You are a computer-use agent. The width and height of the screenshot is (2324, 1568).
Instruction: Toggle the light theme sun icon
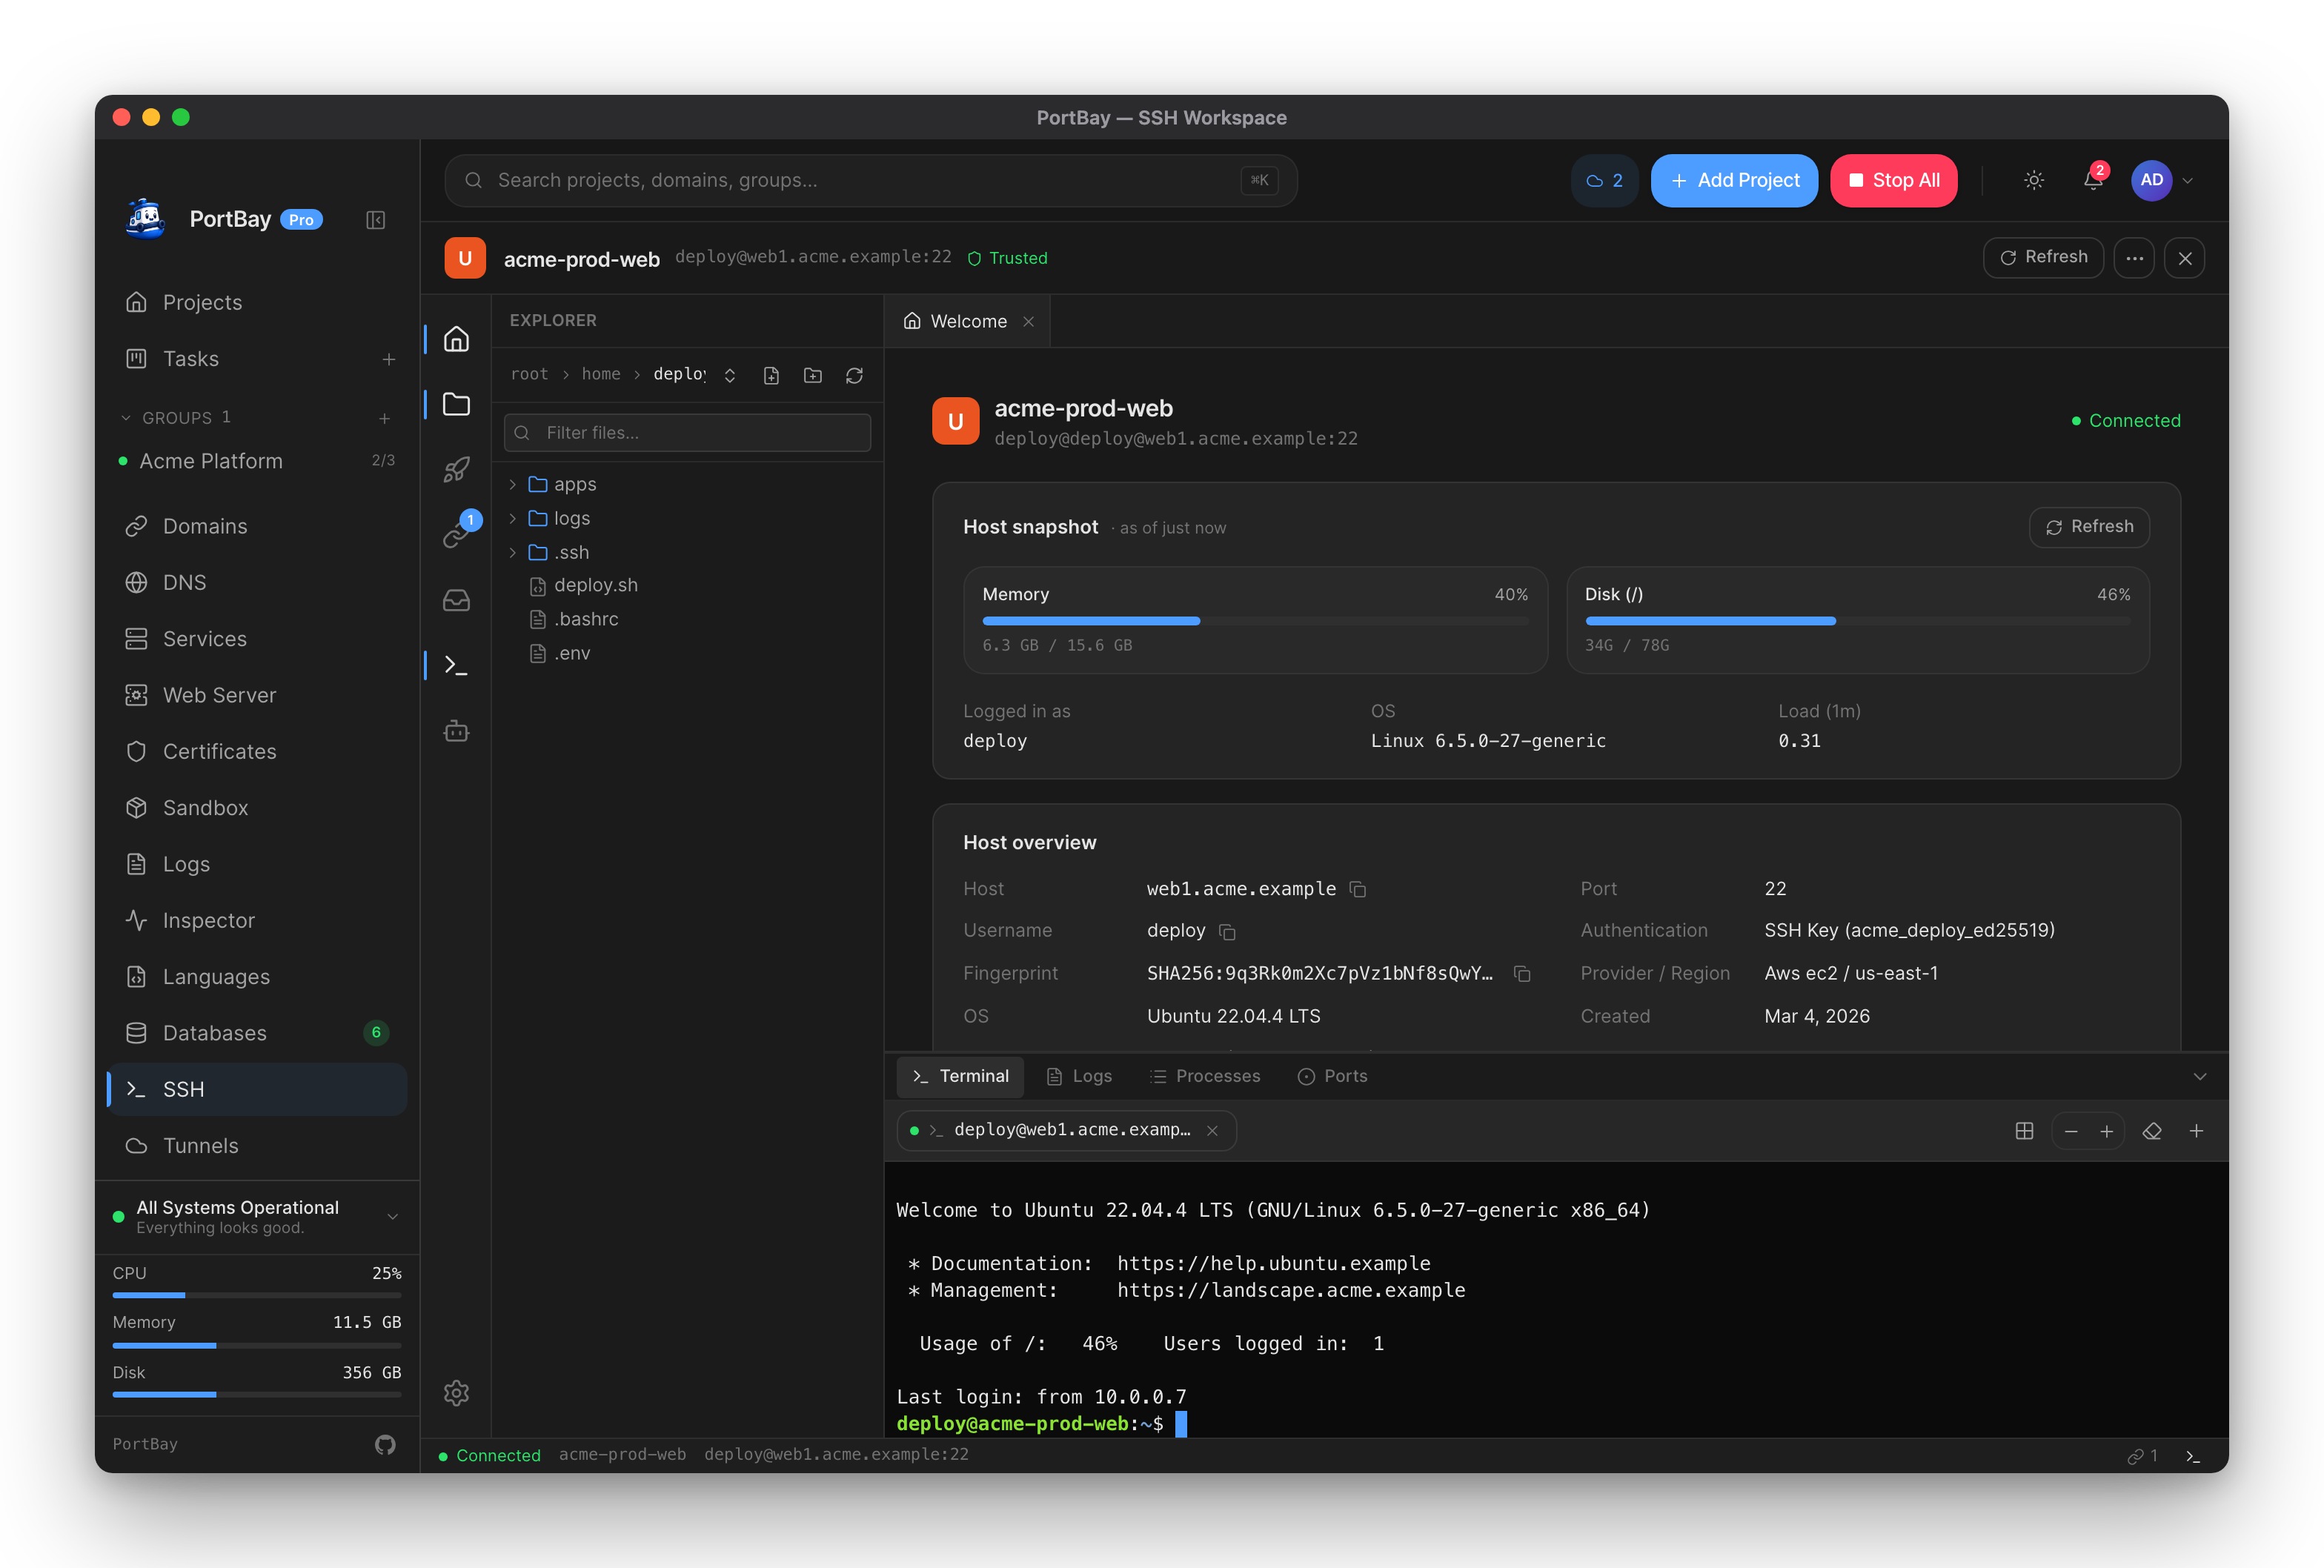pyautogui.click(x=2034, y=180)
